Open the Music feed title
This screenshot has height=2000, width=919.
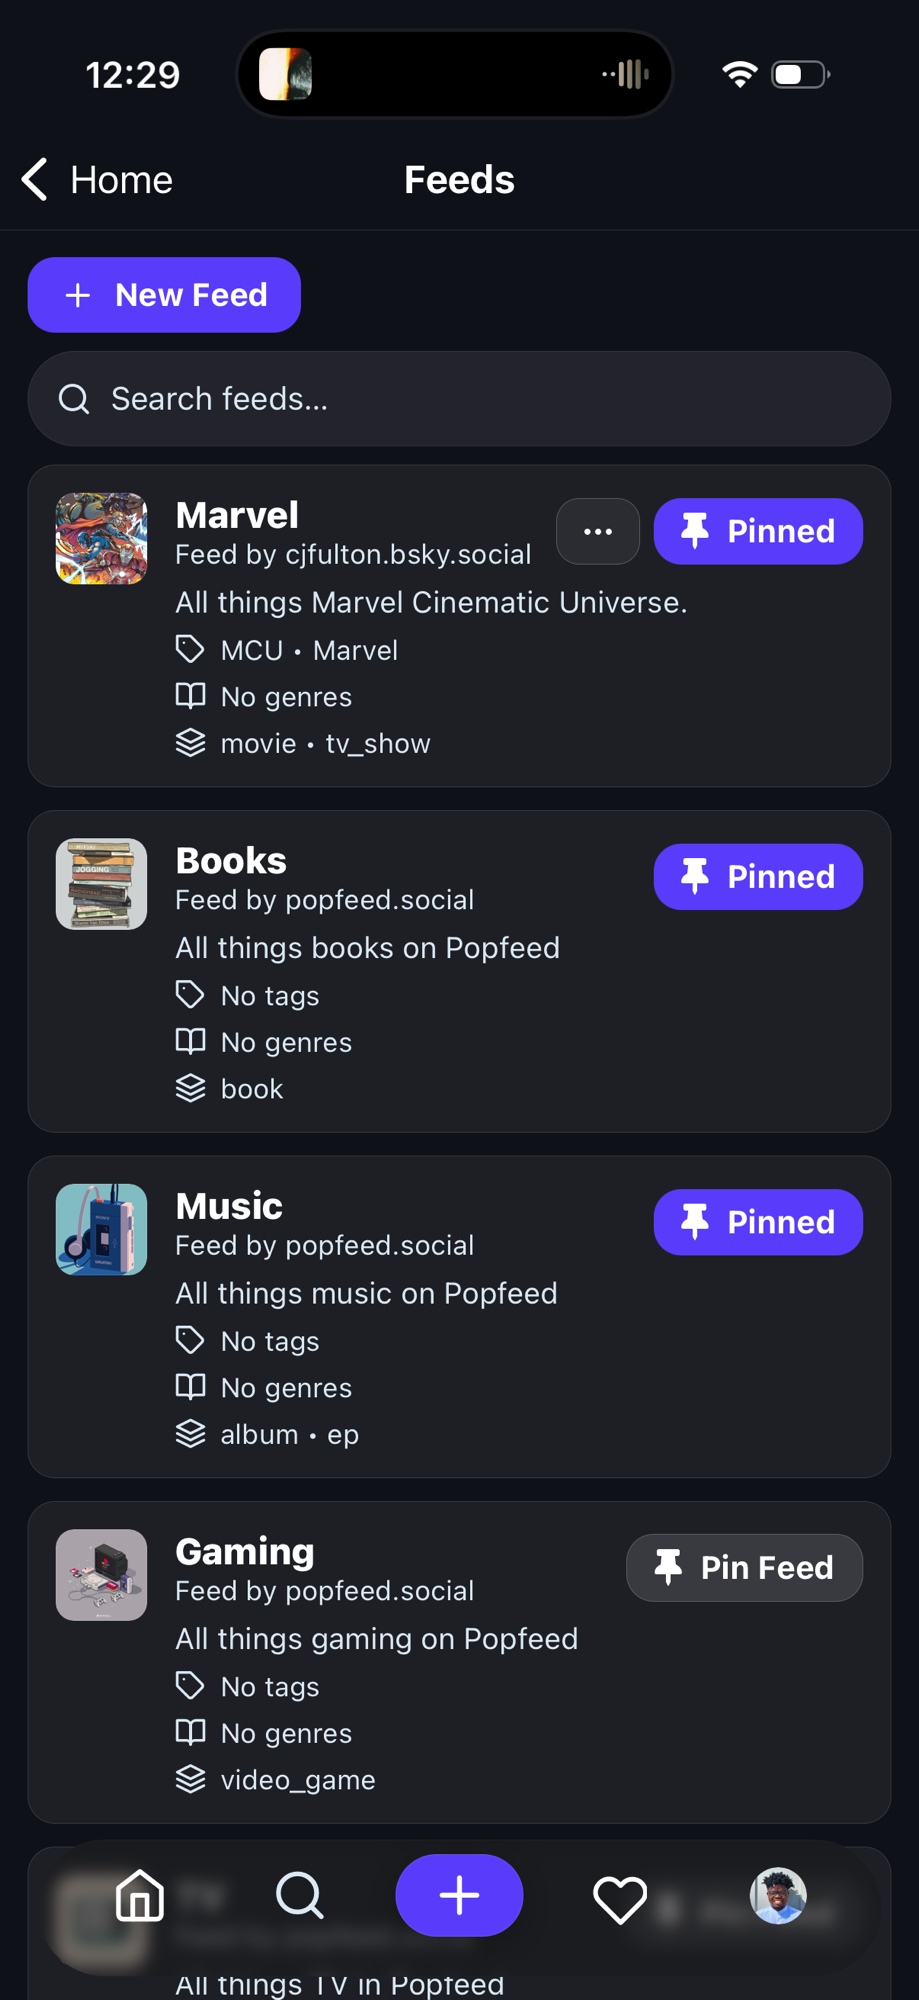(229, 1206)
